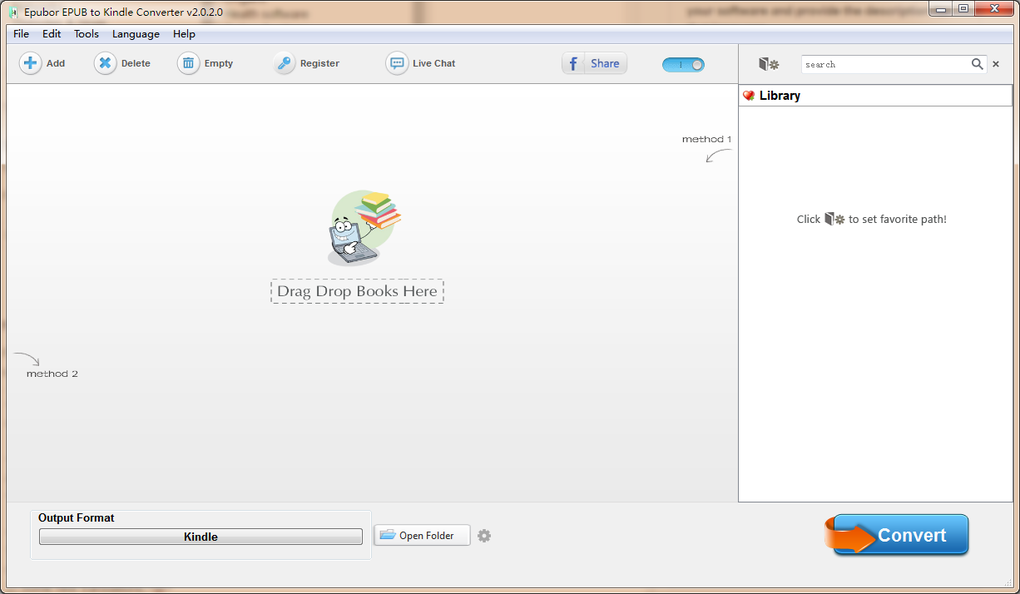Image resolution: width=1020 pixels, height=594 pixels.
Task: Open the Tools menu
Action: click(86, 34)
